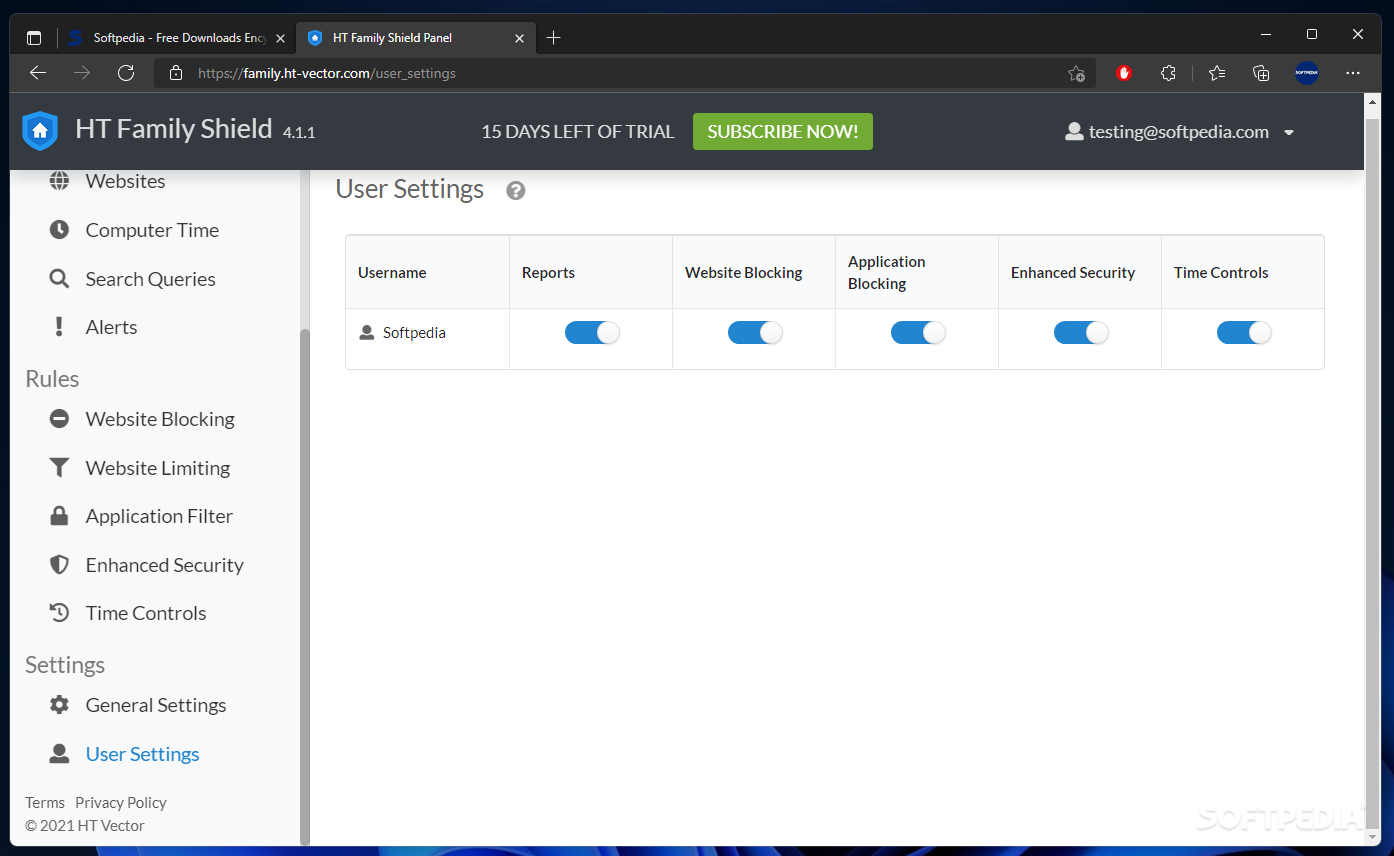Image resolution: width=1394 pixels, height=856 pixels.
Task: Open General Settings page
Action: [156, 705]
